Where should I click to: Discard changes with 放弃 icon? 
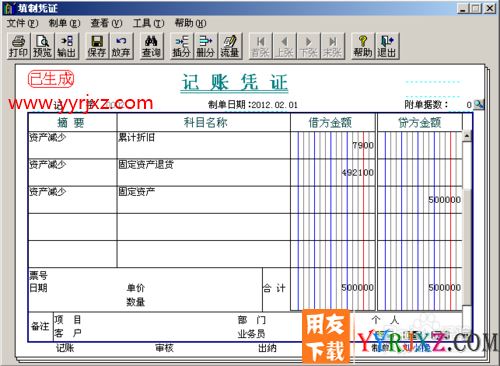[x=121, y=46]
